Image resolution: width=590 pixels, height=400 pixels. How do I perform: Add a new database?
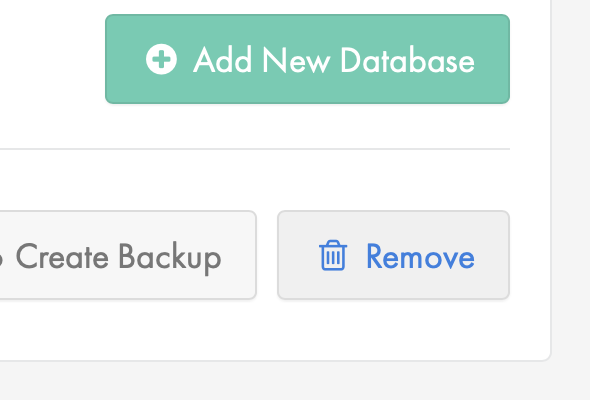[307, 59]
